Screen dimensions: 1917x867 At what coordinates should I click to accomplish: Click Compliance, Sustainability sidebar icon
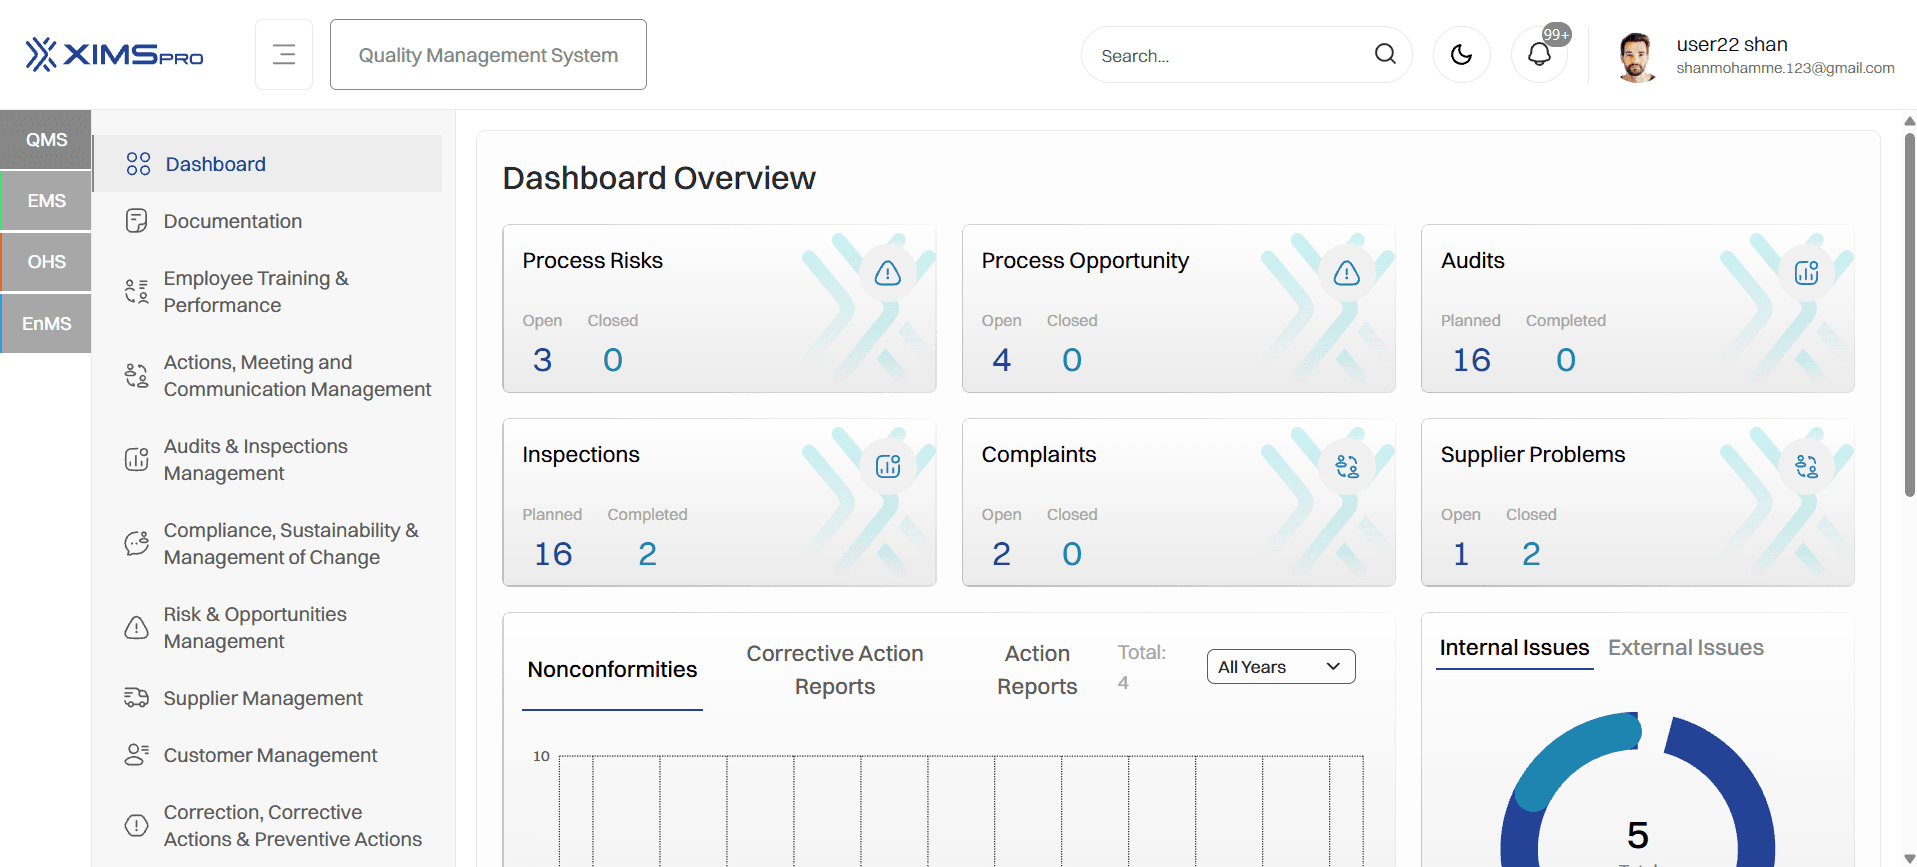137,543
